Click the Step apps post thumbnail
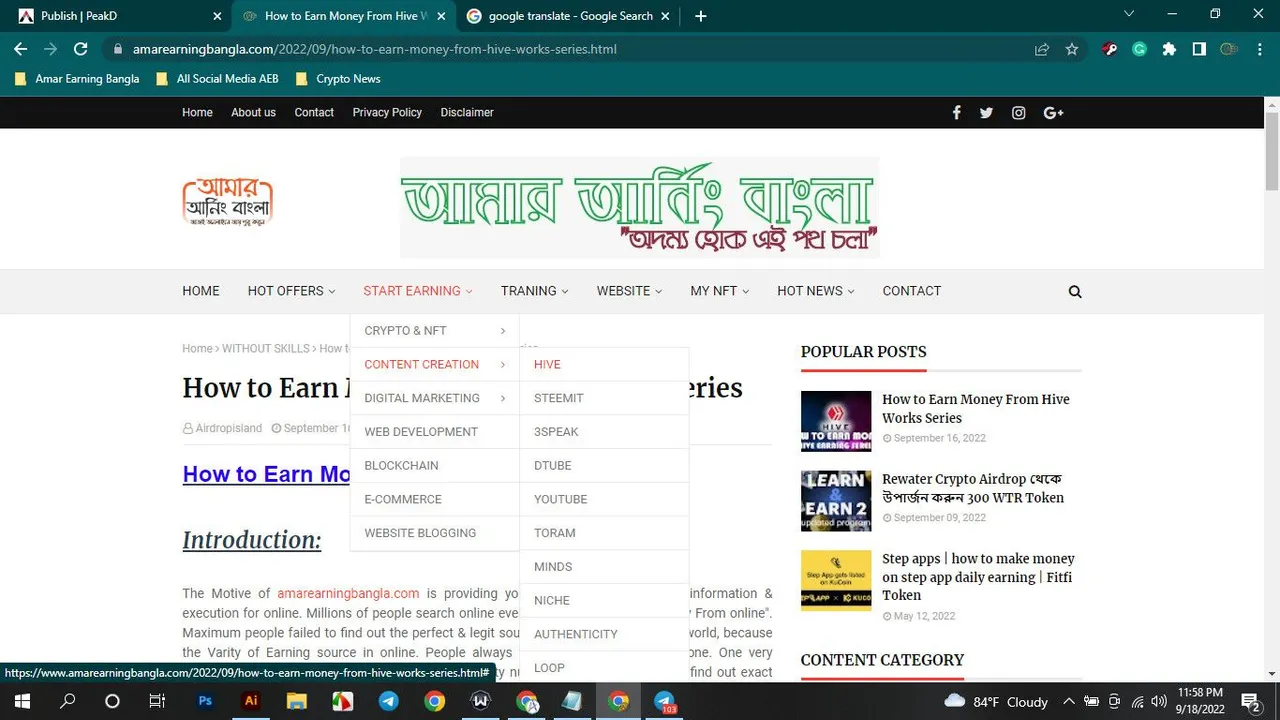 point(836,581)
